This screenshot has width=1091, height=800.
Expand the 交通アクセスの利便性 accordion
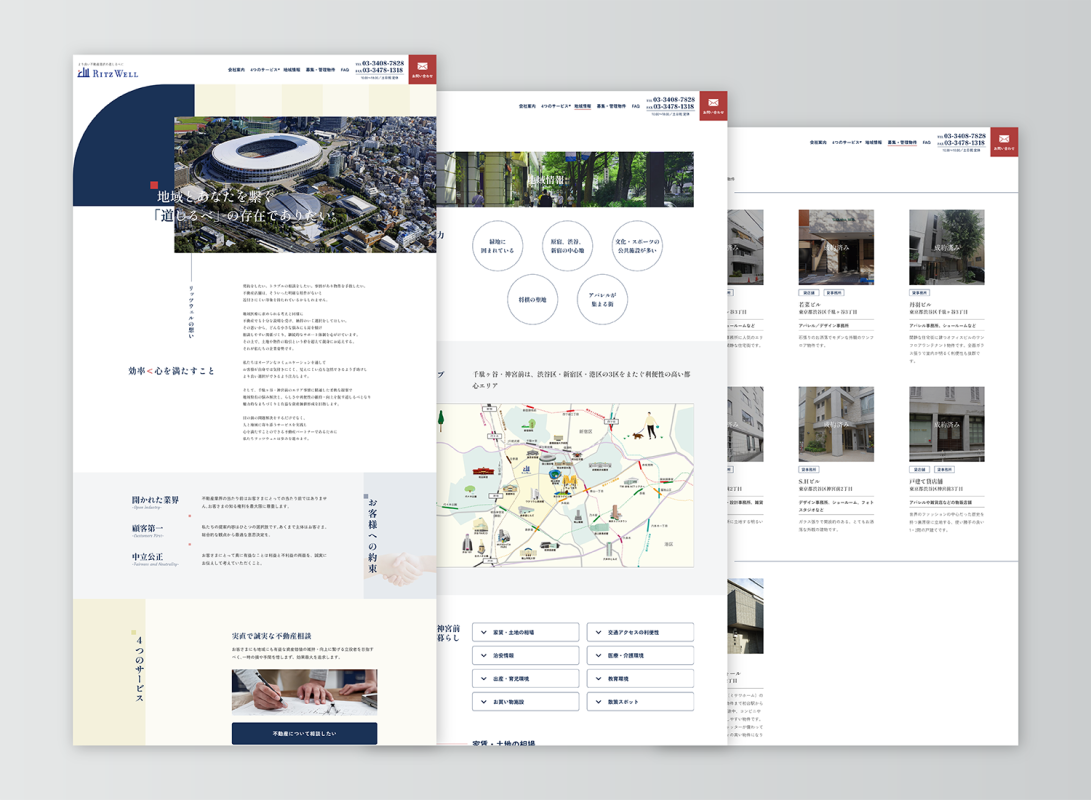coord(640,632)
